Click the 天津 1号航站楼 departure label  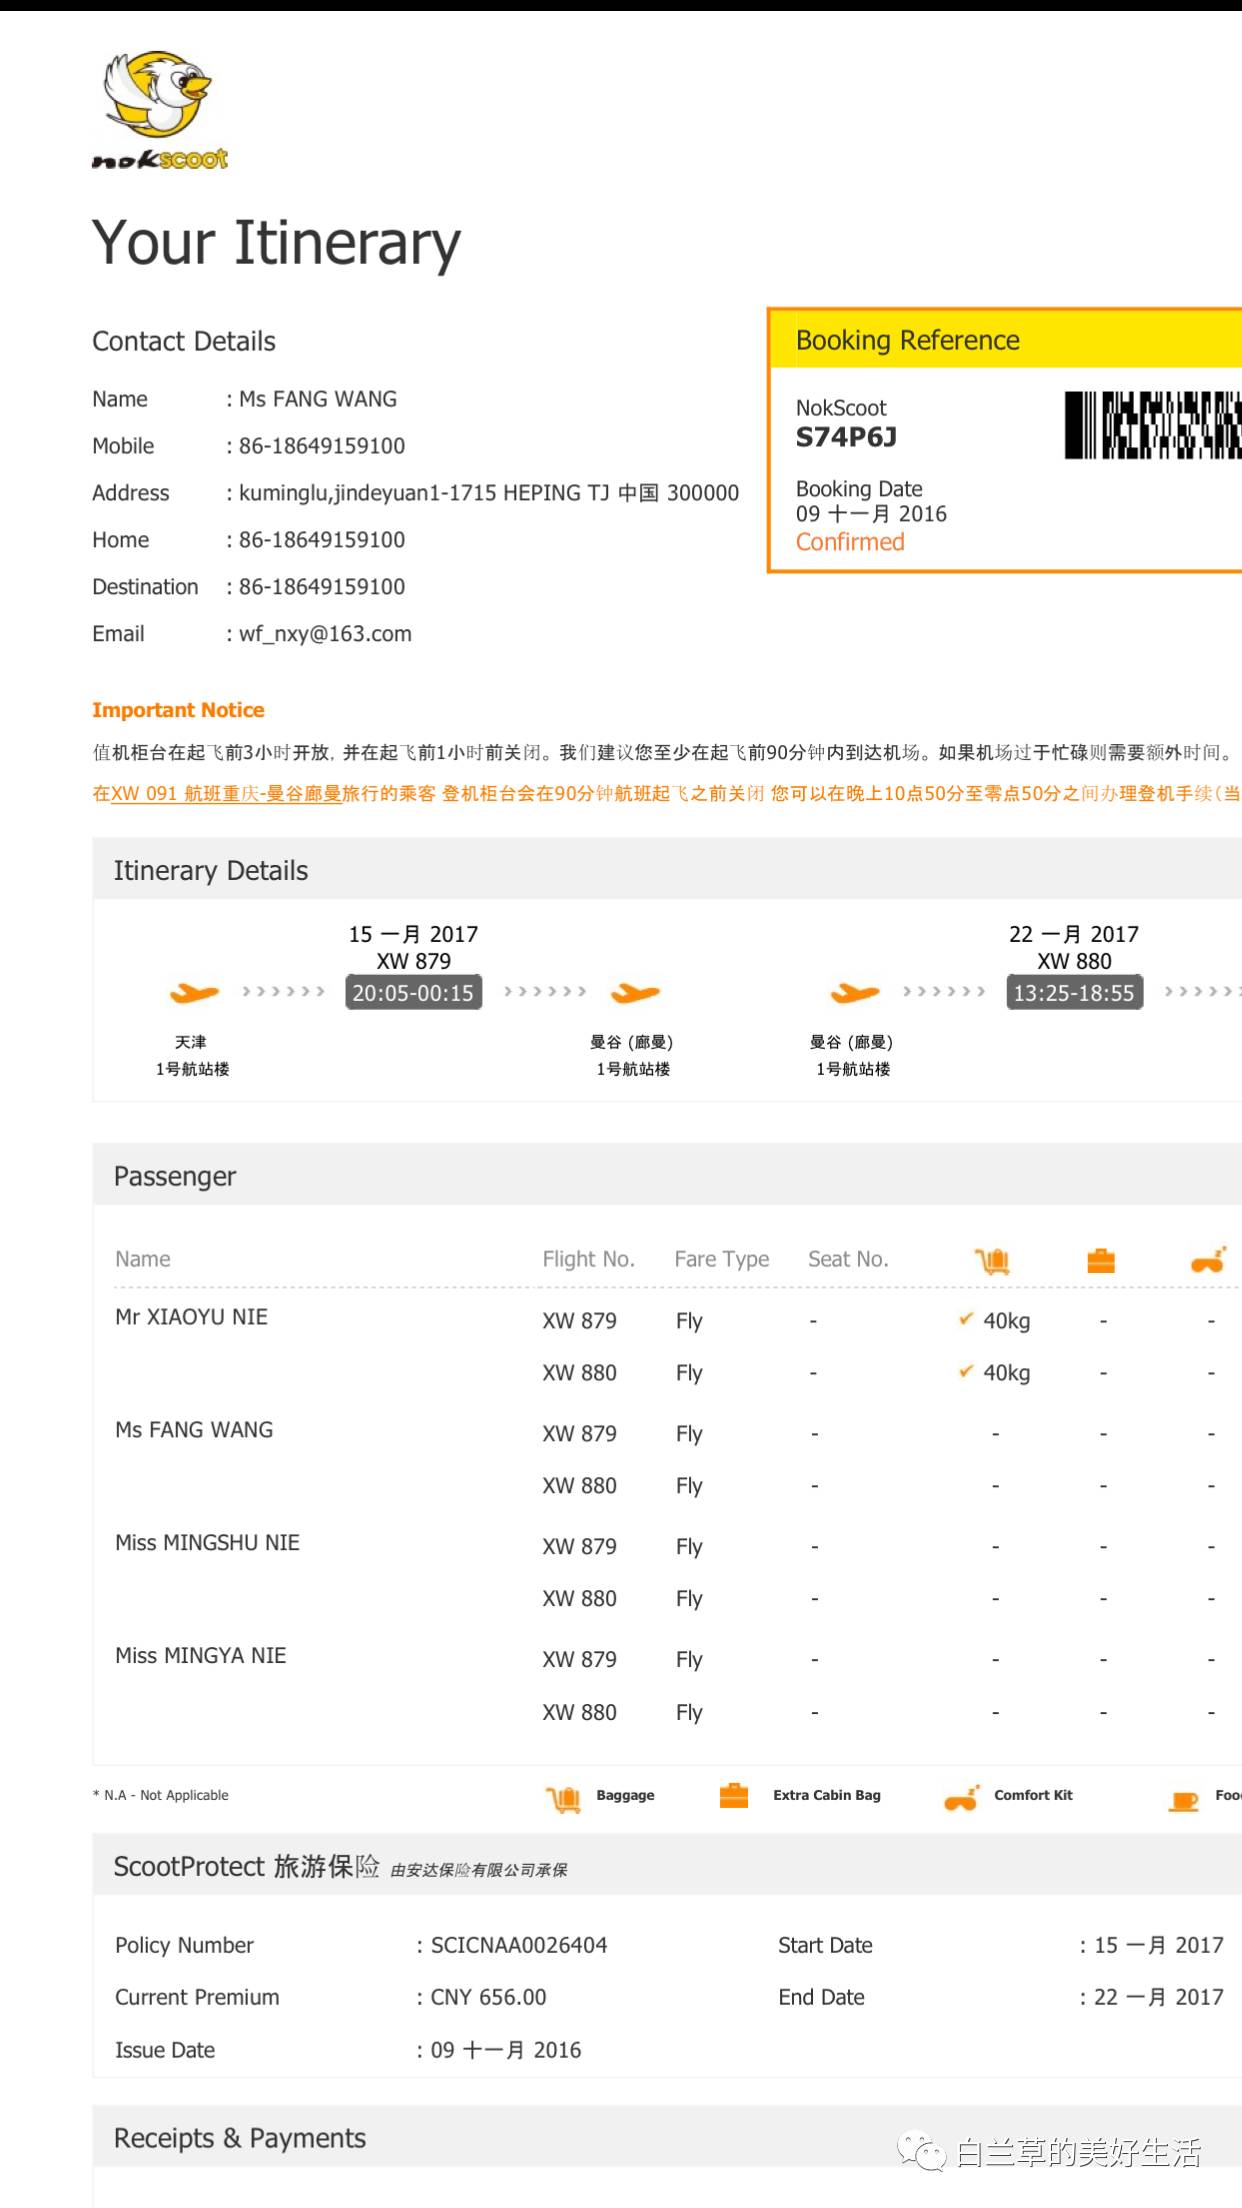192,1055
